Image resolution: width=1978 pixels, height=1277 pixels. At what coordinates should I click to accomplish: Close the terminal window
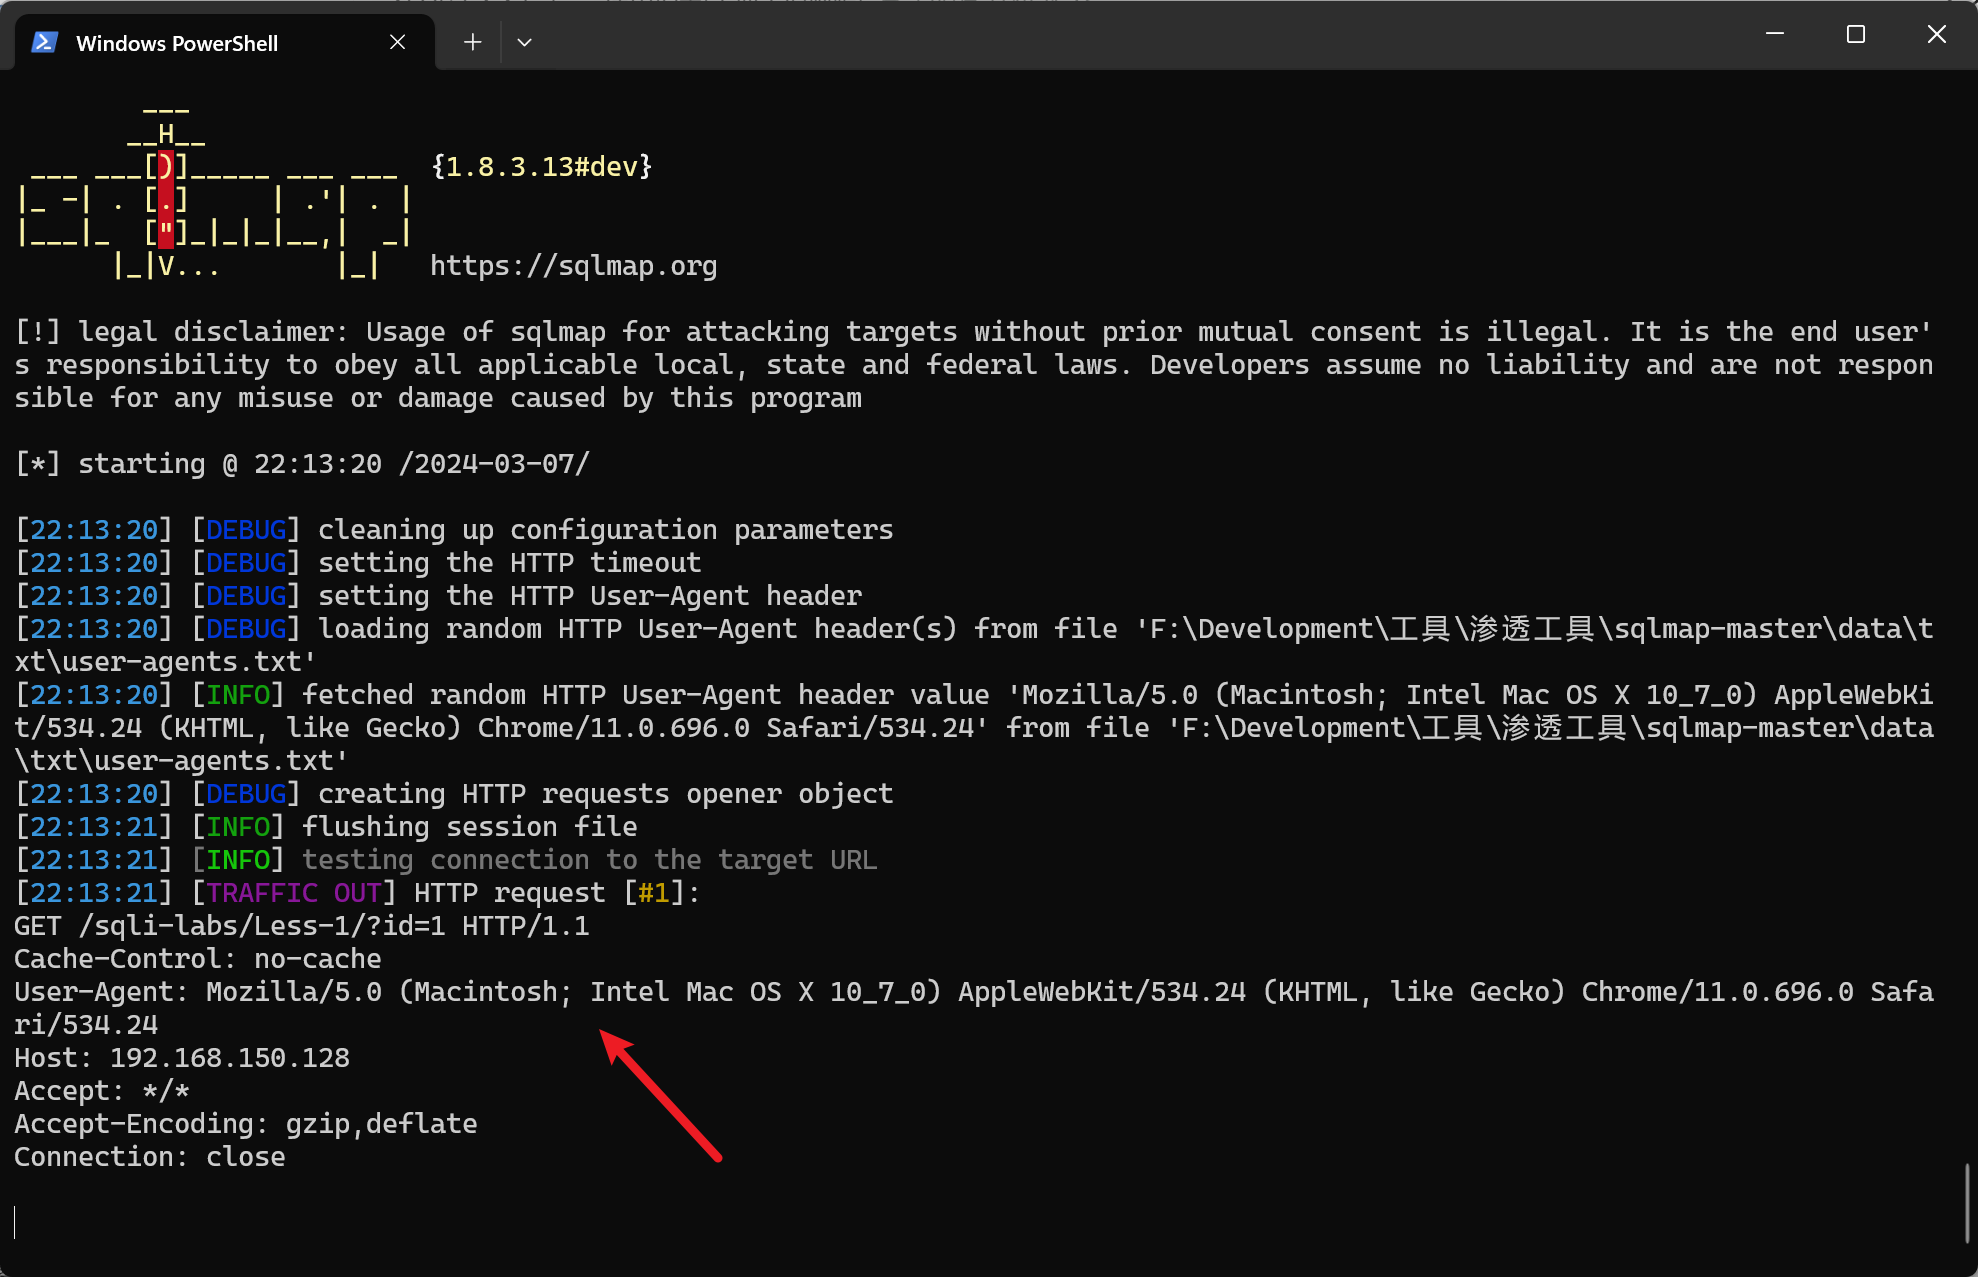[1936, 34]
